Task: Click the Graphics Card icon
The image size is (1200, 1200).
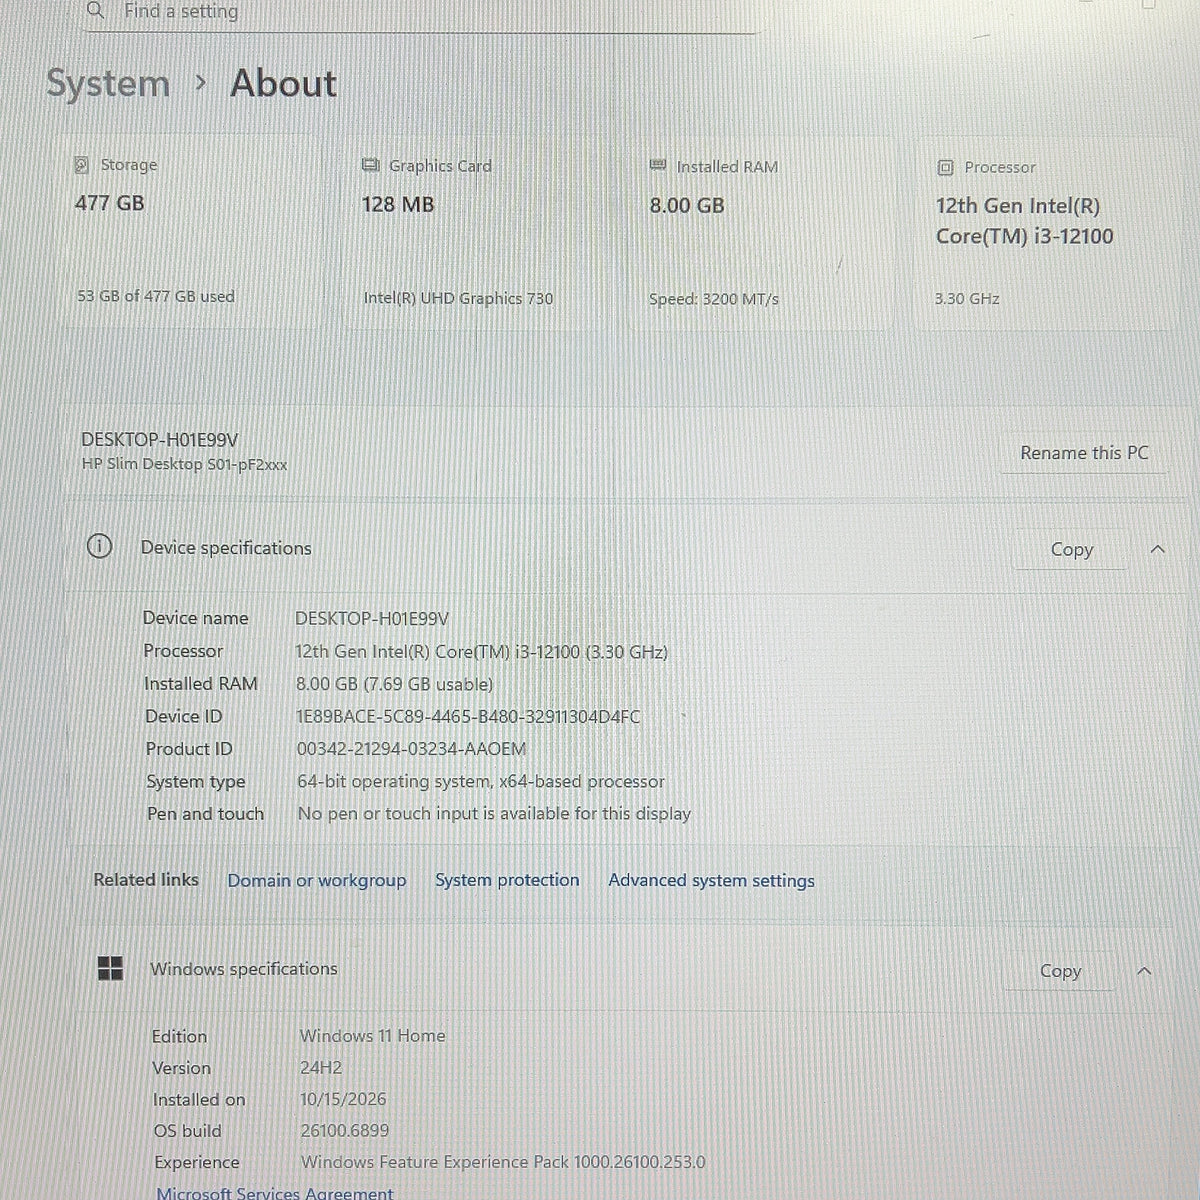Action: point(370,166)
